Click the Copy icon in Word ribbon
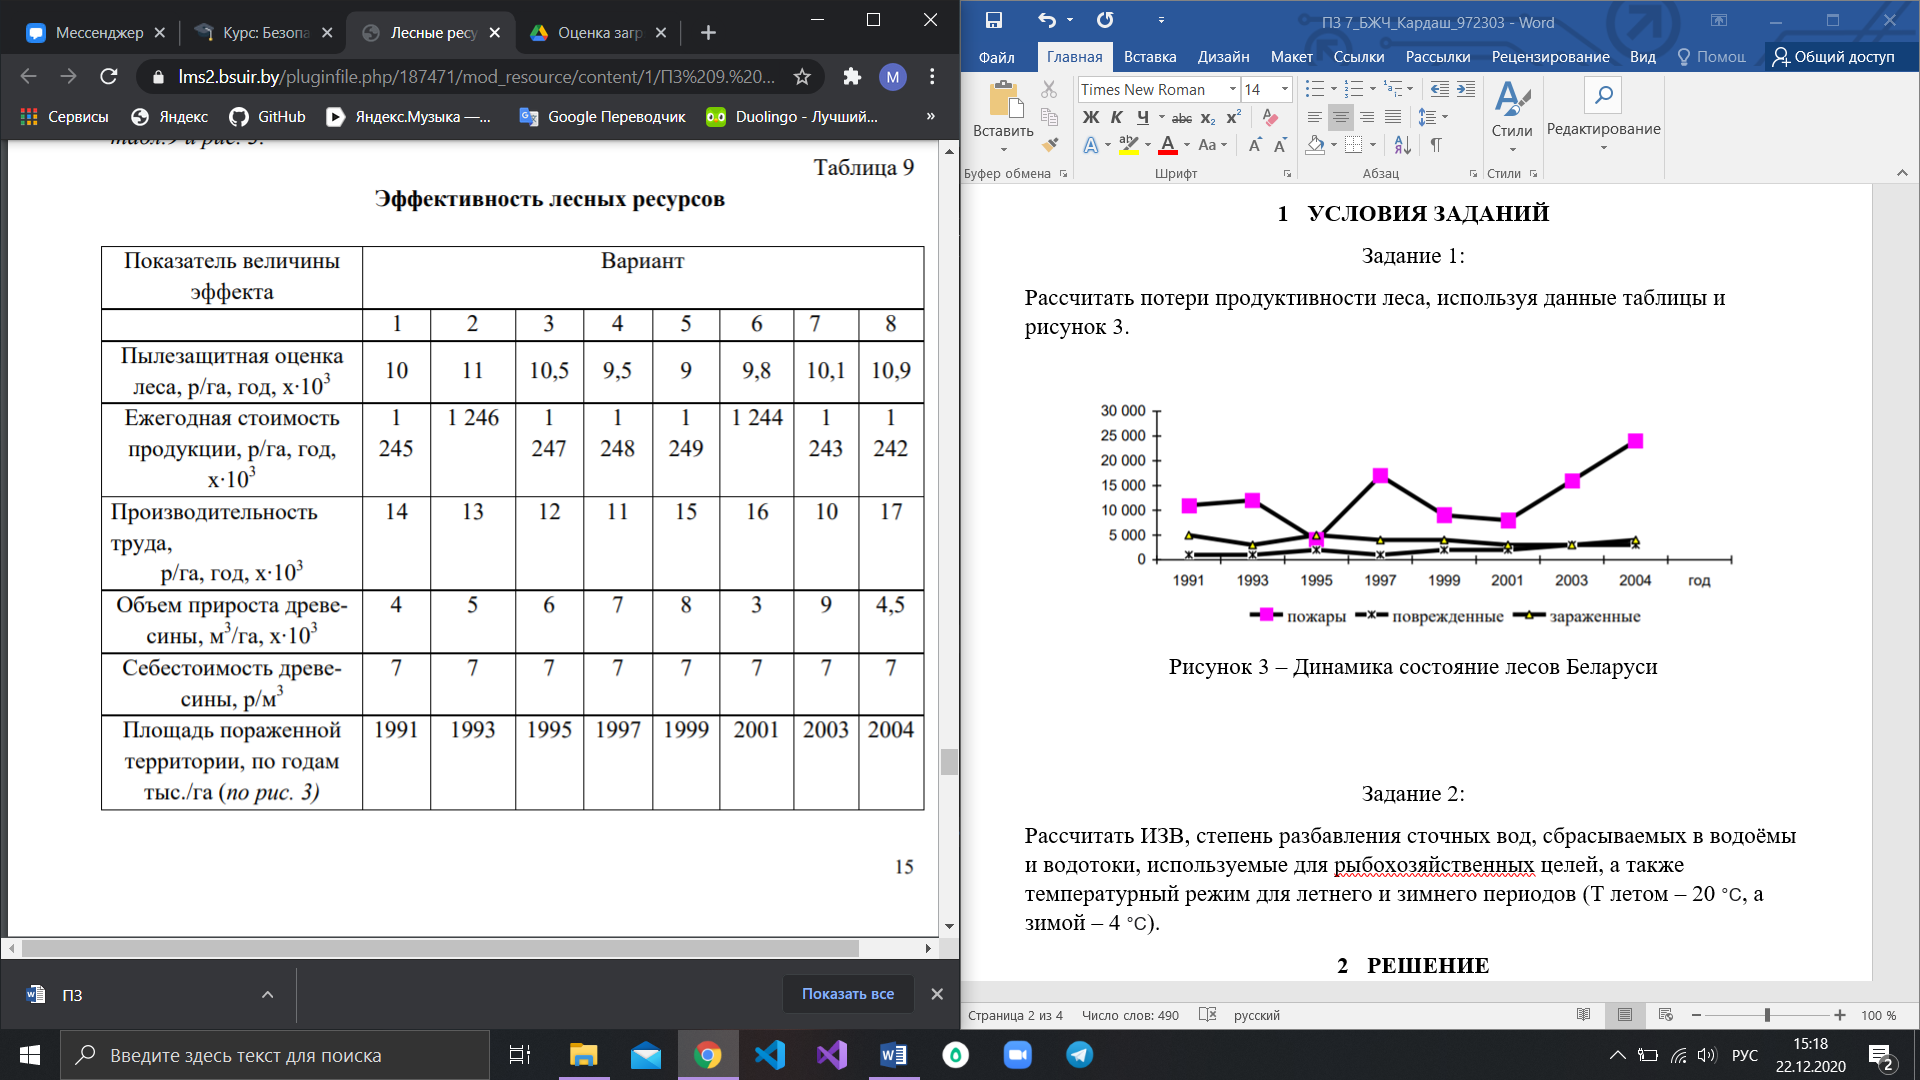 pos(1049,117)
